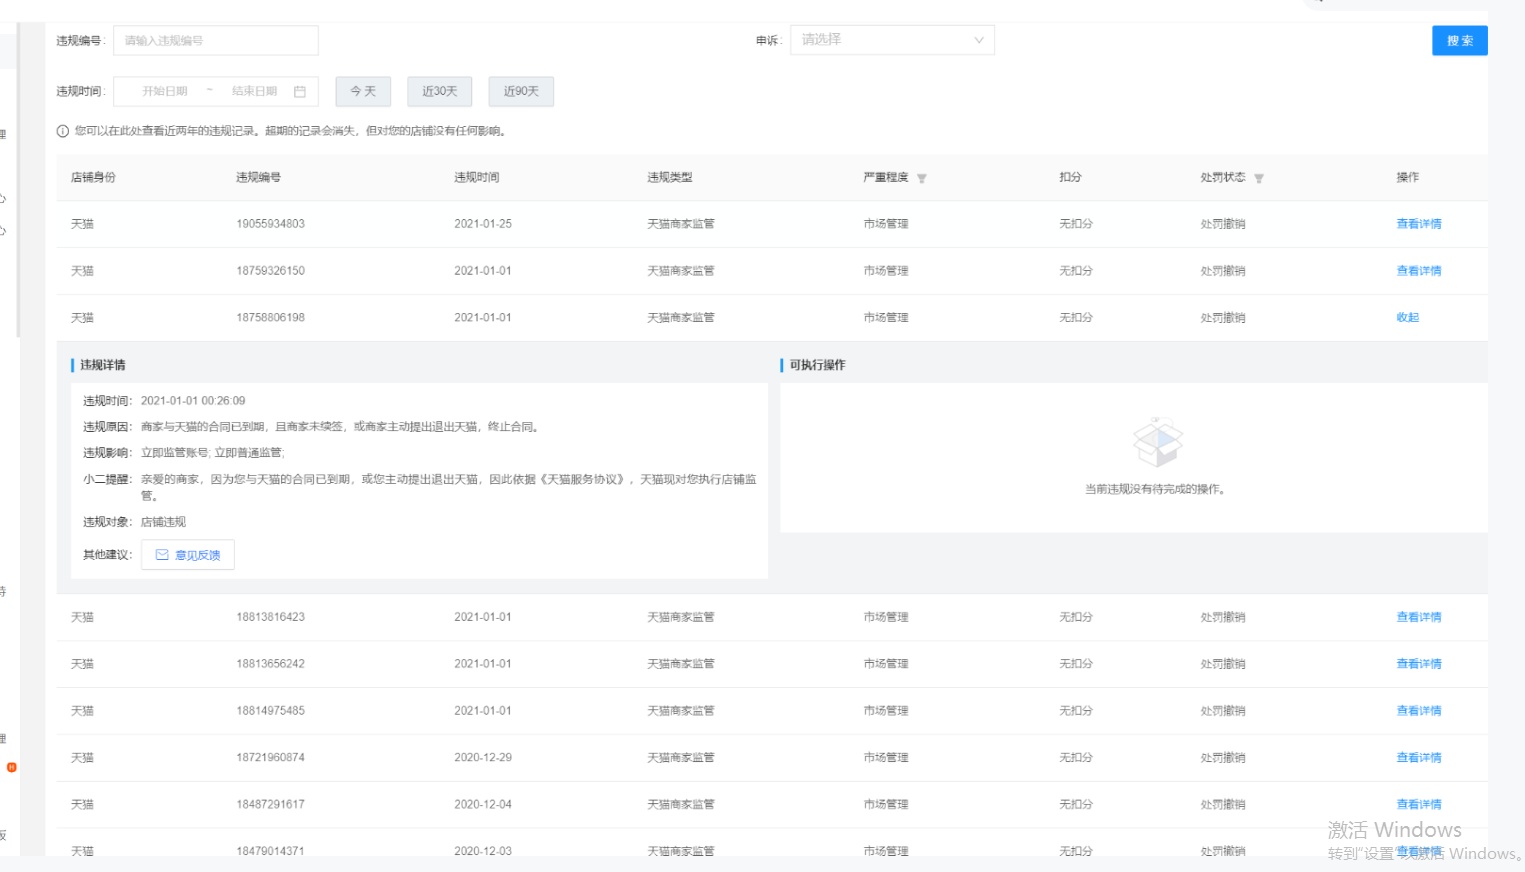
Task: Click the 店铺违规 violation target value
Action: 164,522
